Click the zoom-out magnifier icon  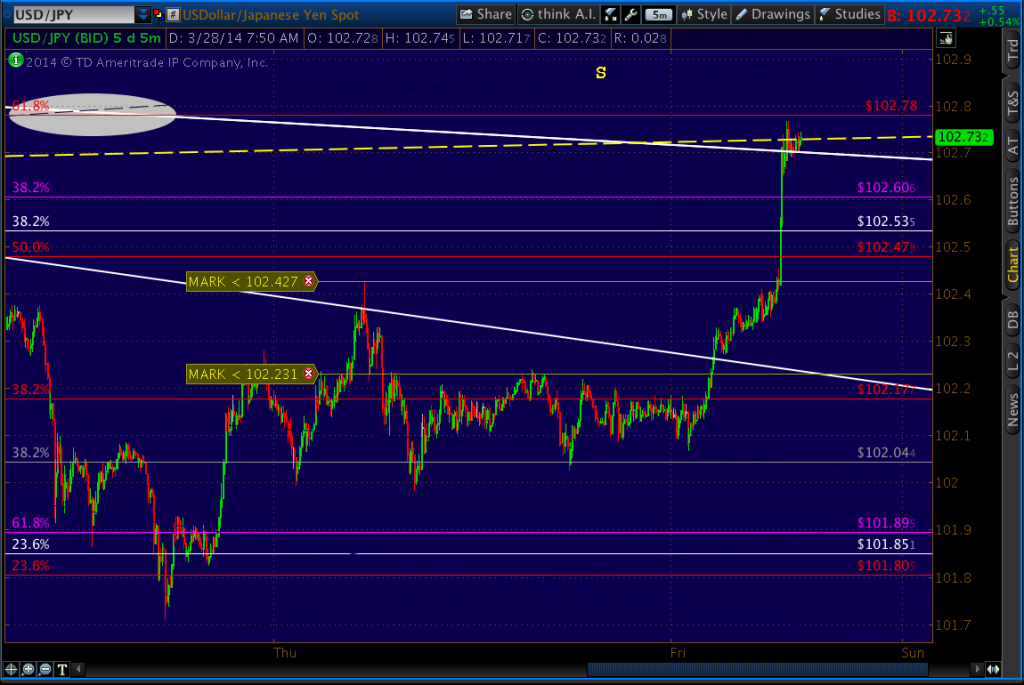coord(44,668)
